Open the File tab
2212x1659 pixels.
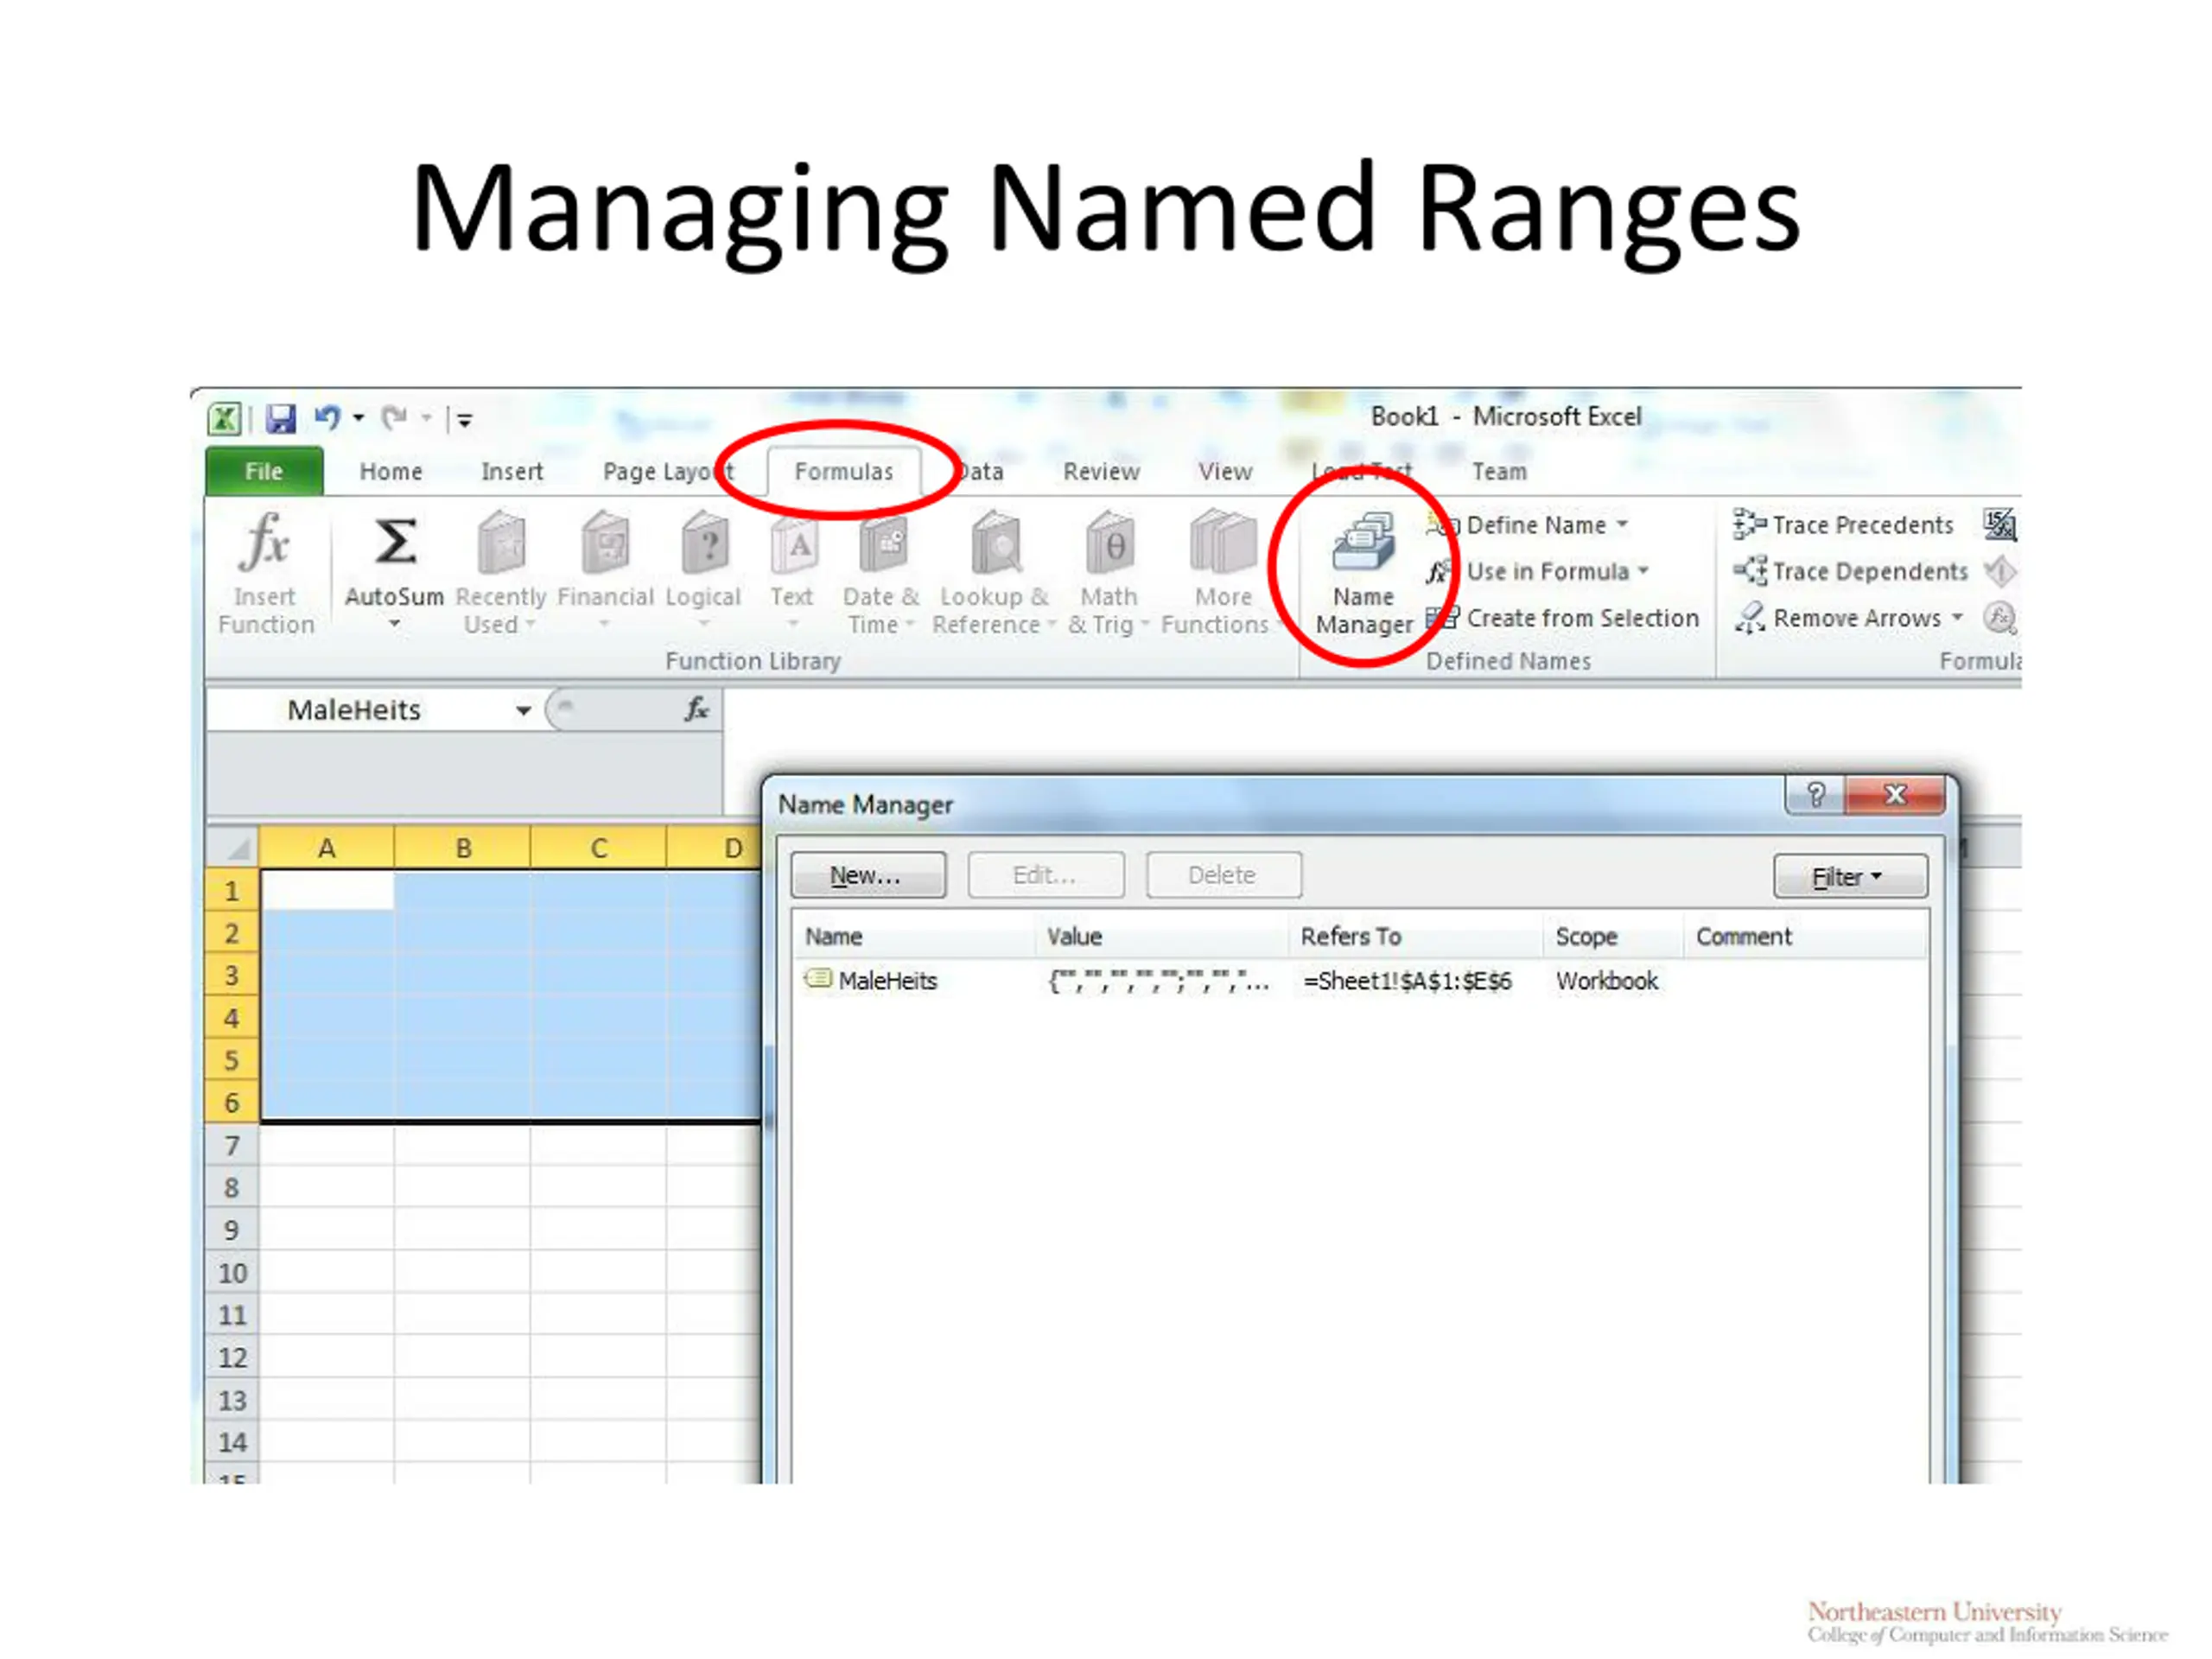[264, 471]
